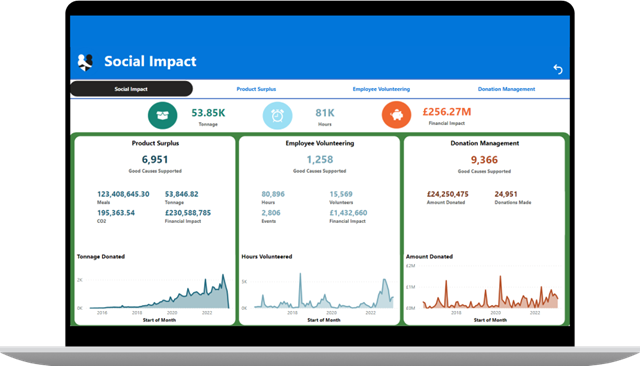Select the active Social Impact tab
Screen dimensions: 640x366
(131, 89)
